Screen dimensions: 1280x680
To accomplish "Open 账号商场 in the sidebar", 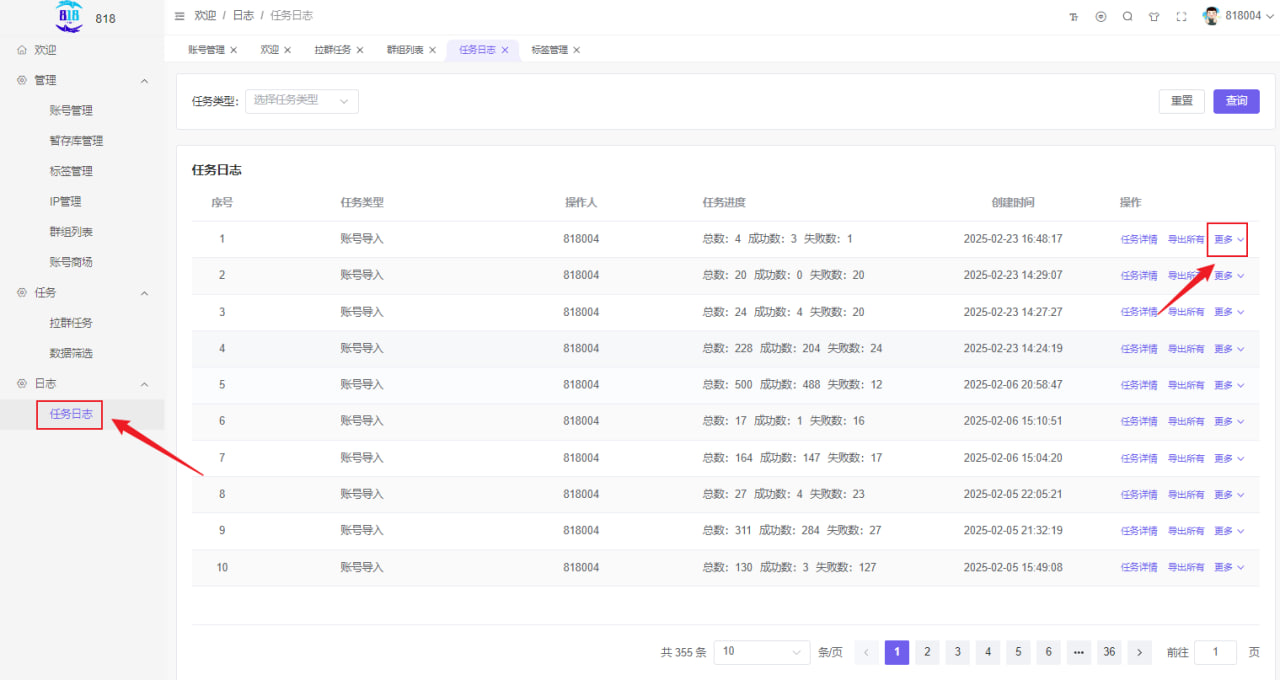I will [x=71, y=262].
